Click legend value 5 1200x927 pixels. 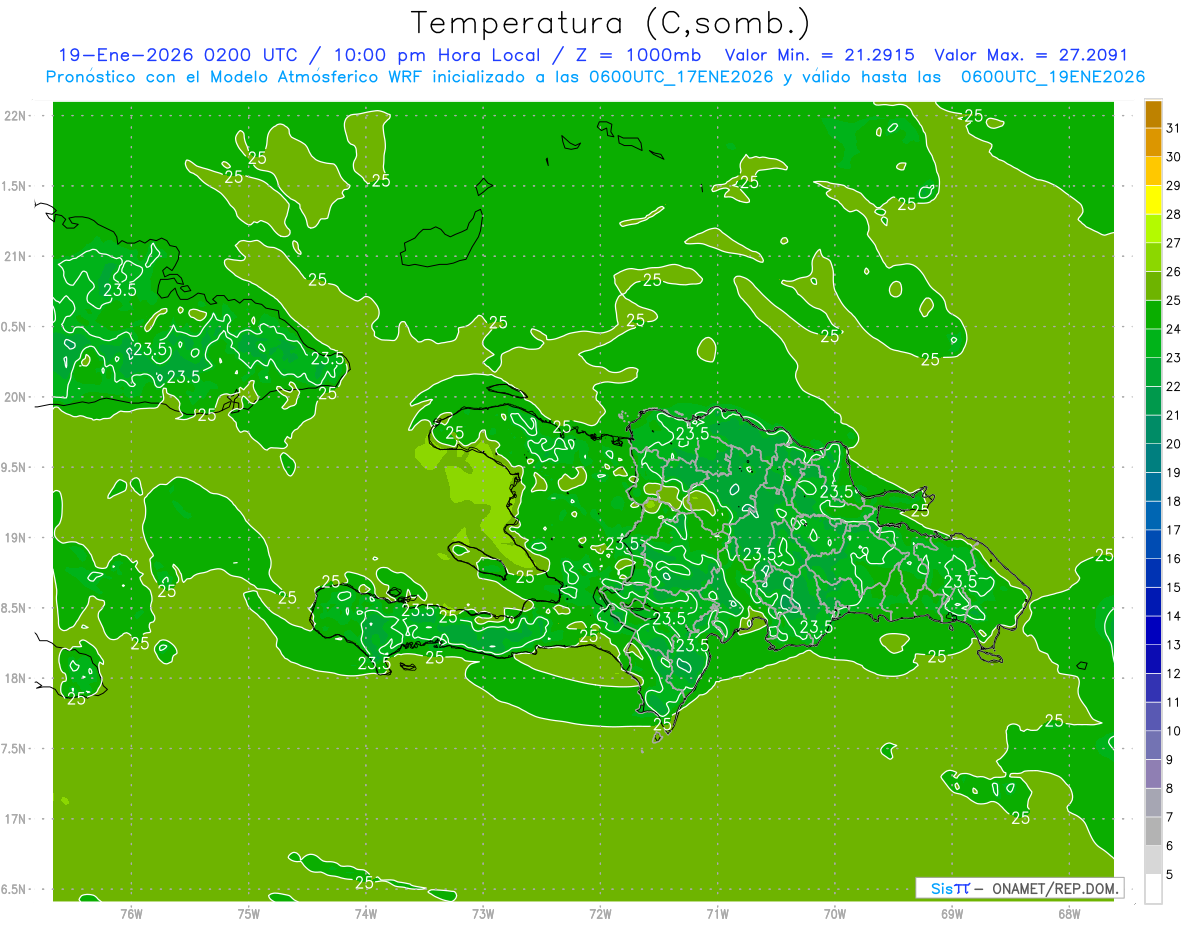1170,875
